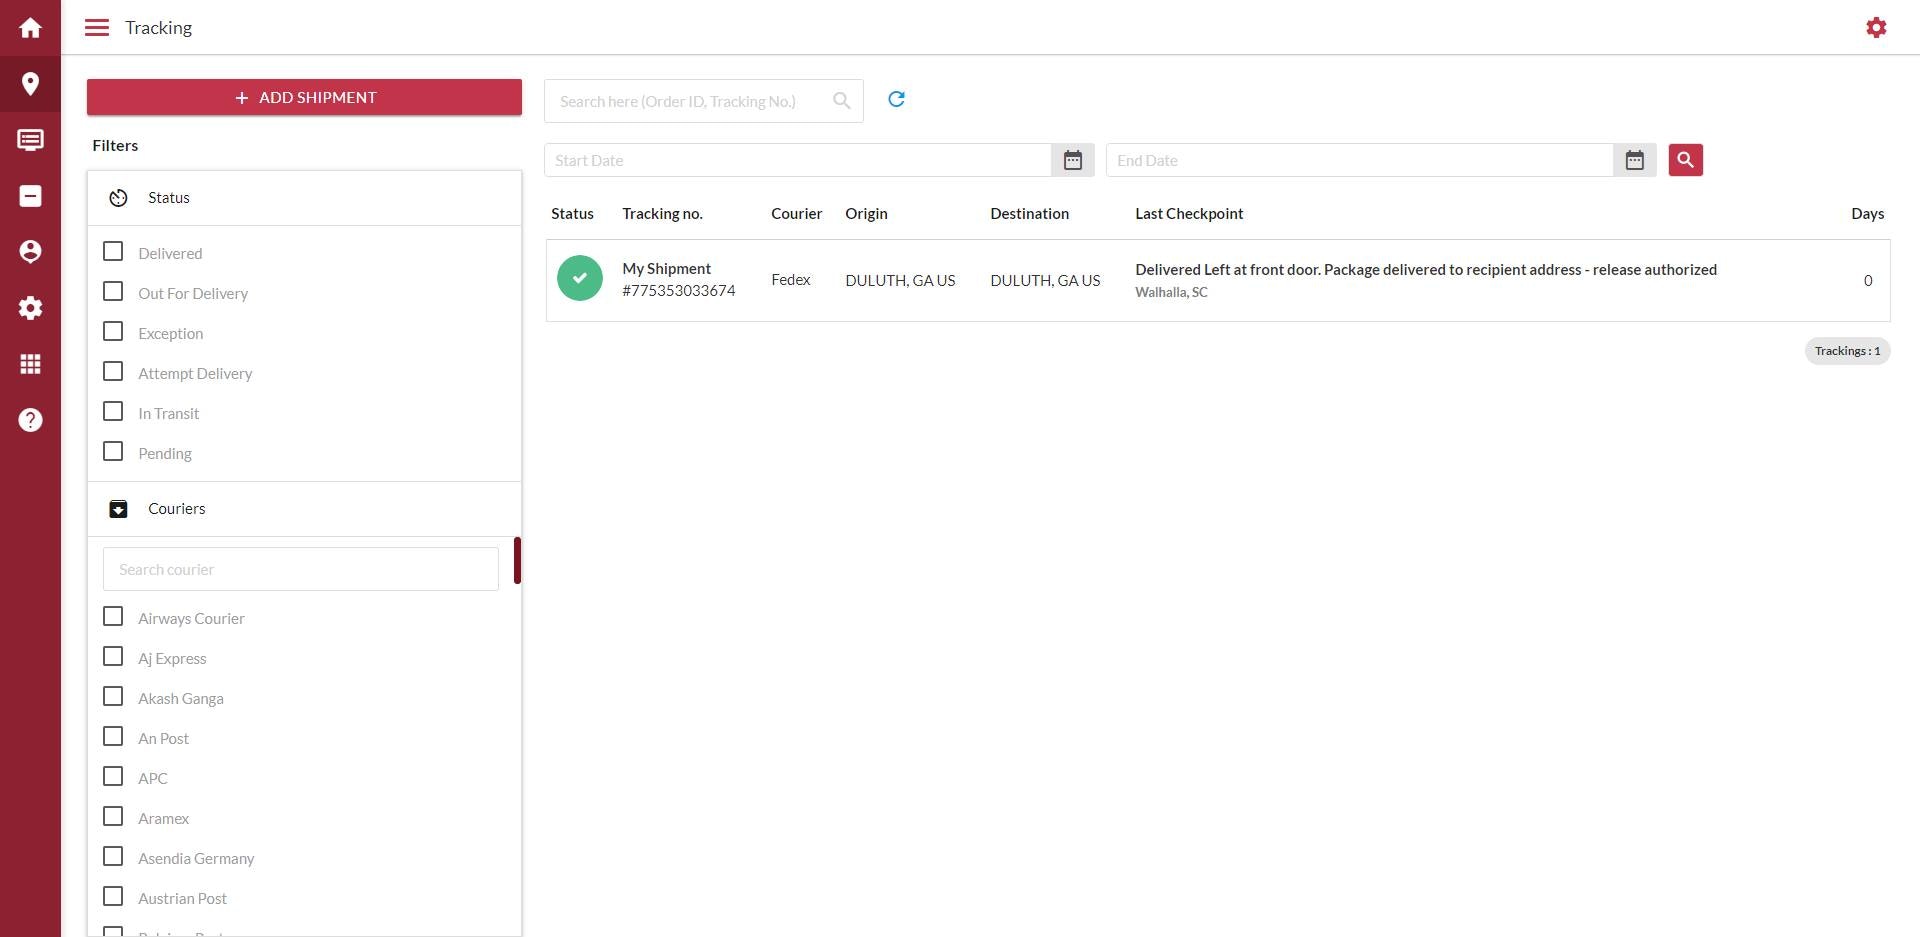
Task: Check the Airways Courier checkbox
Action: 113,616
